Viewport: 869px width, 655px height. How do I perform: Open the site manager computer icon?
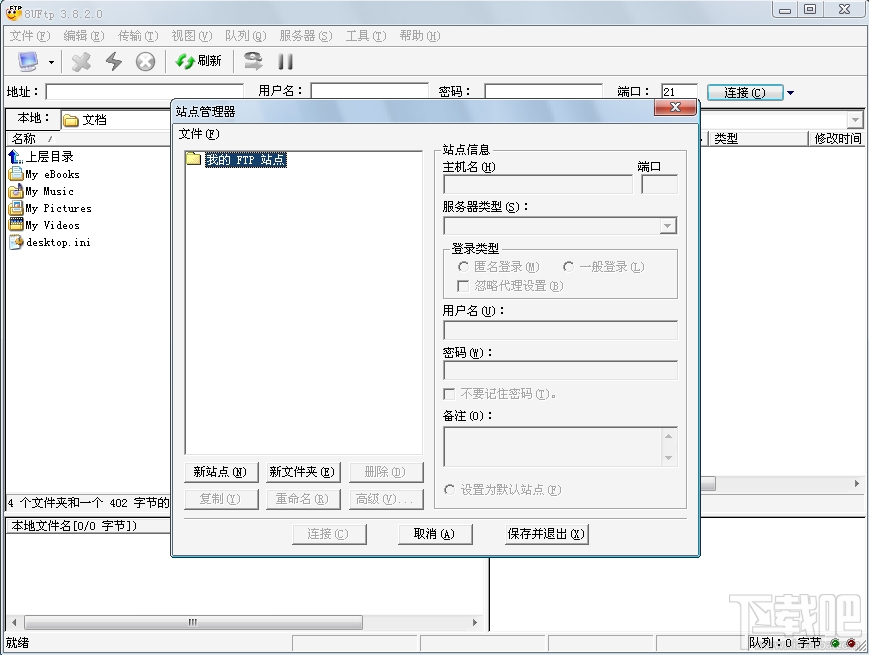[x=27, y=61]
